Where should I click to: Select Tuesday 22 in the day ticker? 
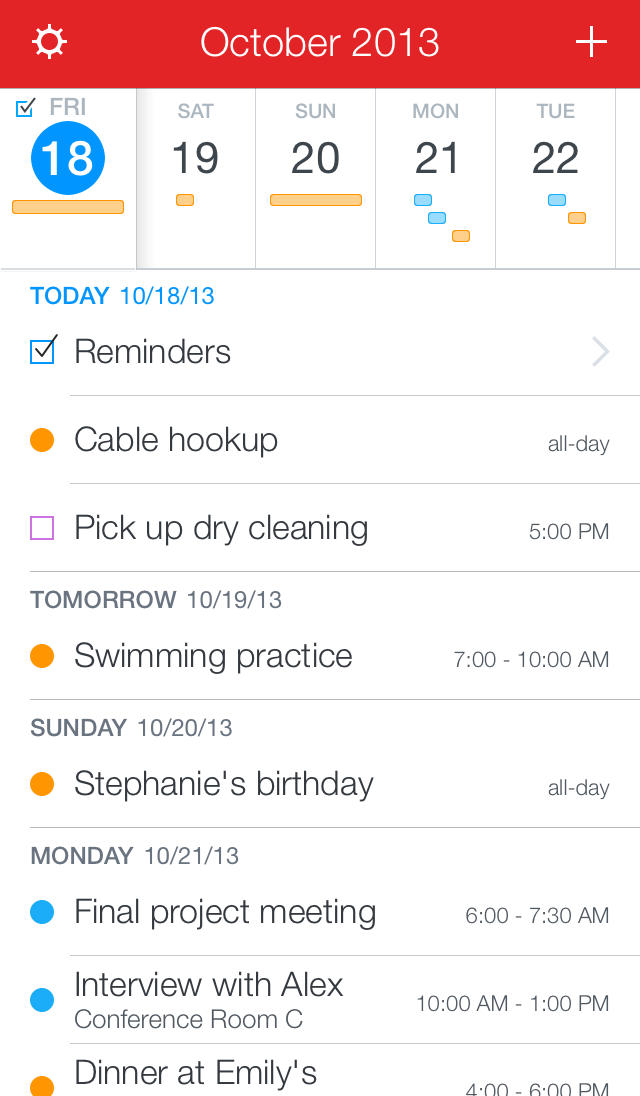point(555,158)
